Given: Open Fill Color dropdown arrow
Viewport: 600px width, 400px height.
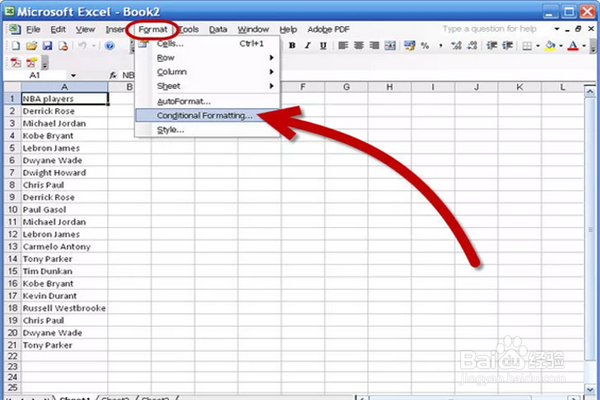Looking at the screenshot, I should click(x=561, y=46).
